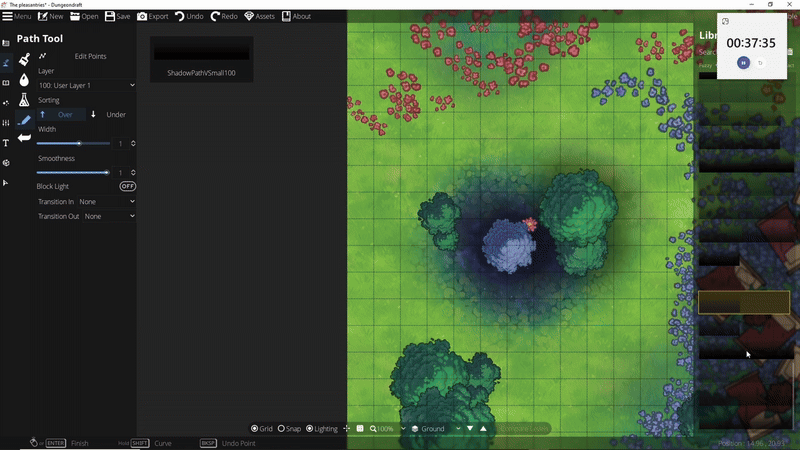Click the Export camera icon
This screenshot has height=450, width=800.
point(142,16)
